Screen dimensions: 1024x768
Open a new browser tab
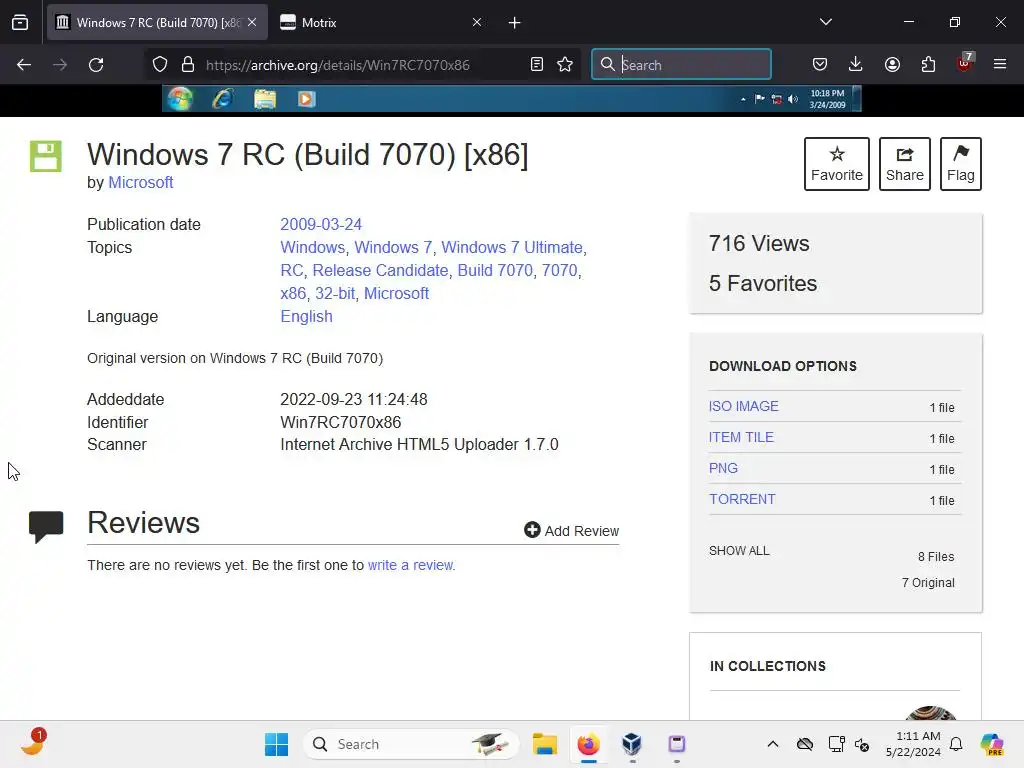click(515, 23)
